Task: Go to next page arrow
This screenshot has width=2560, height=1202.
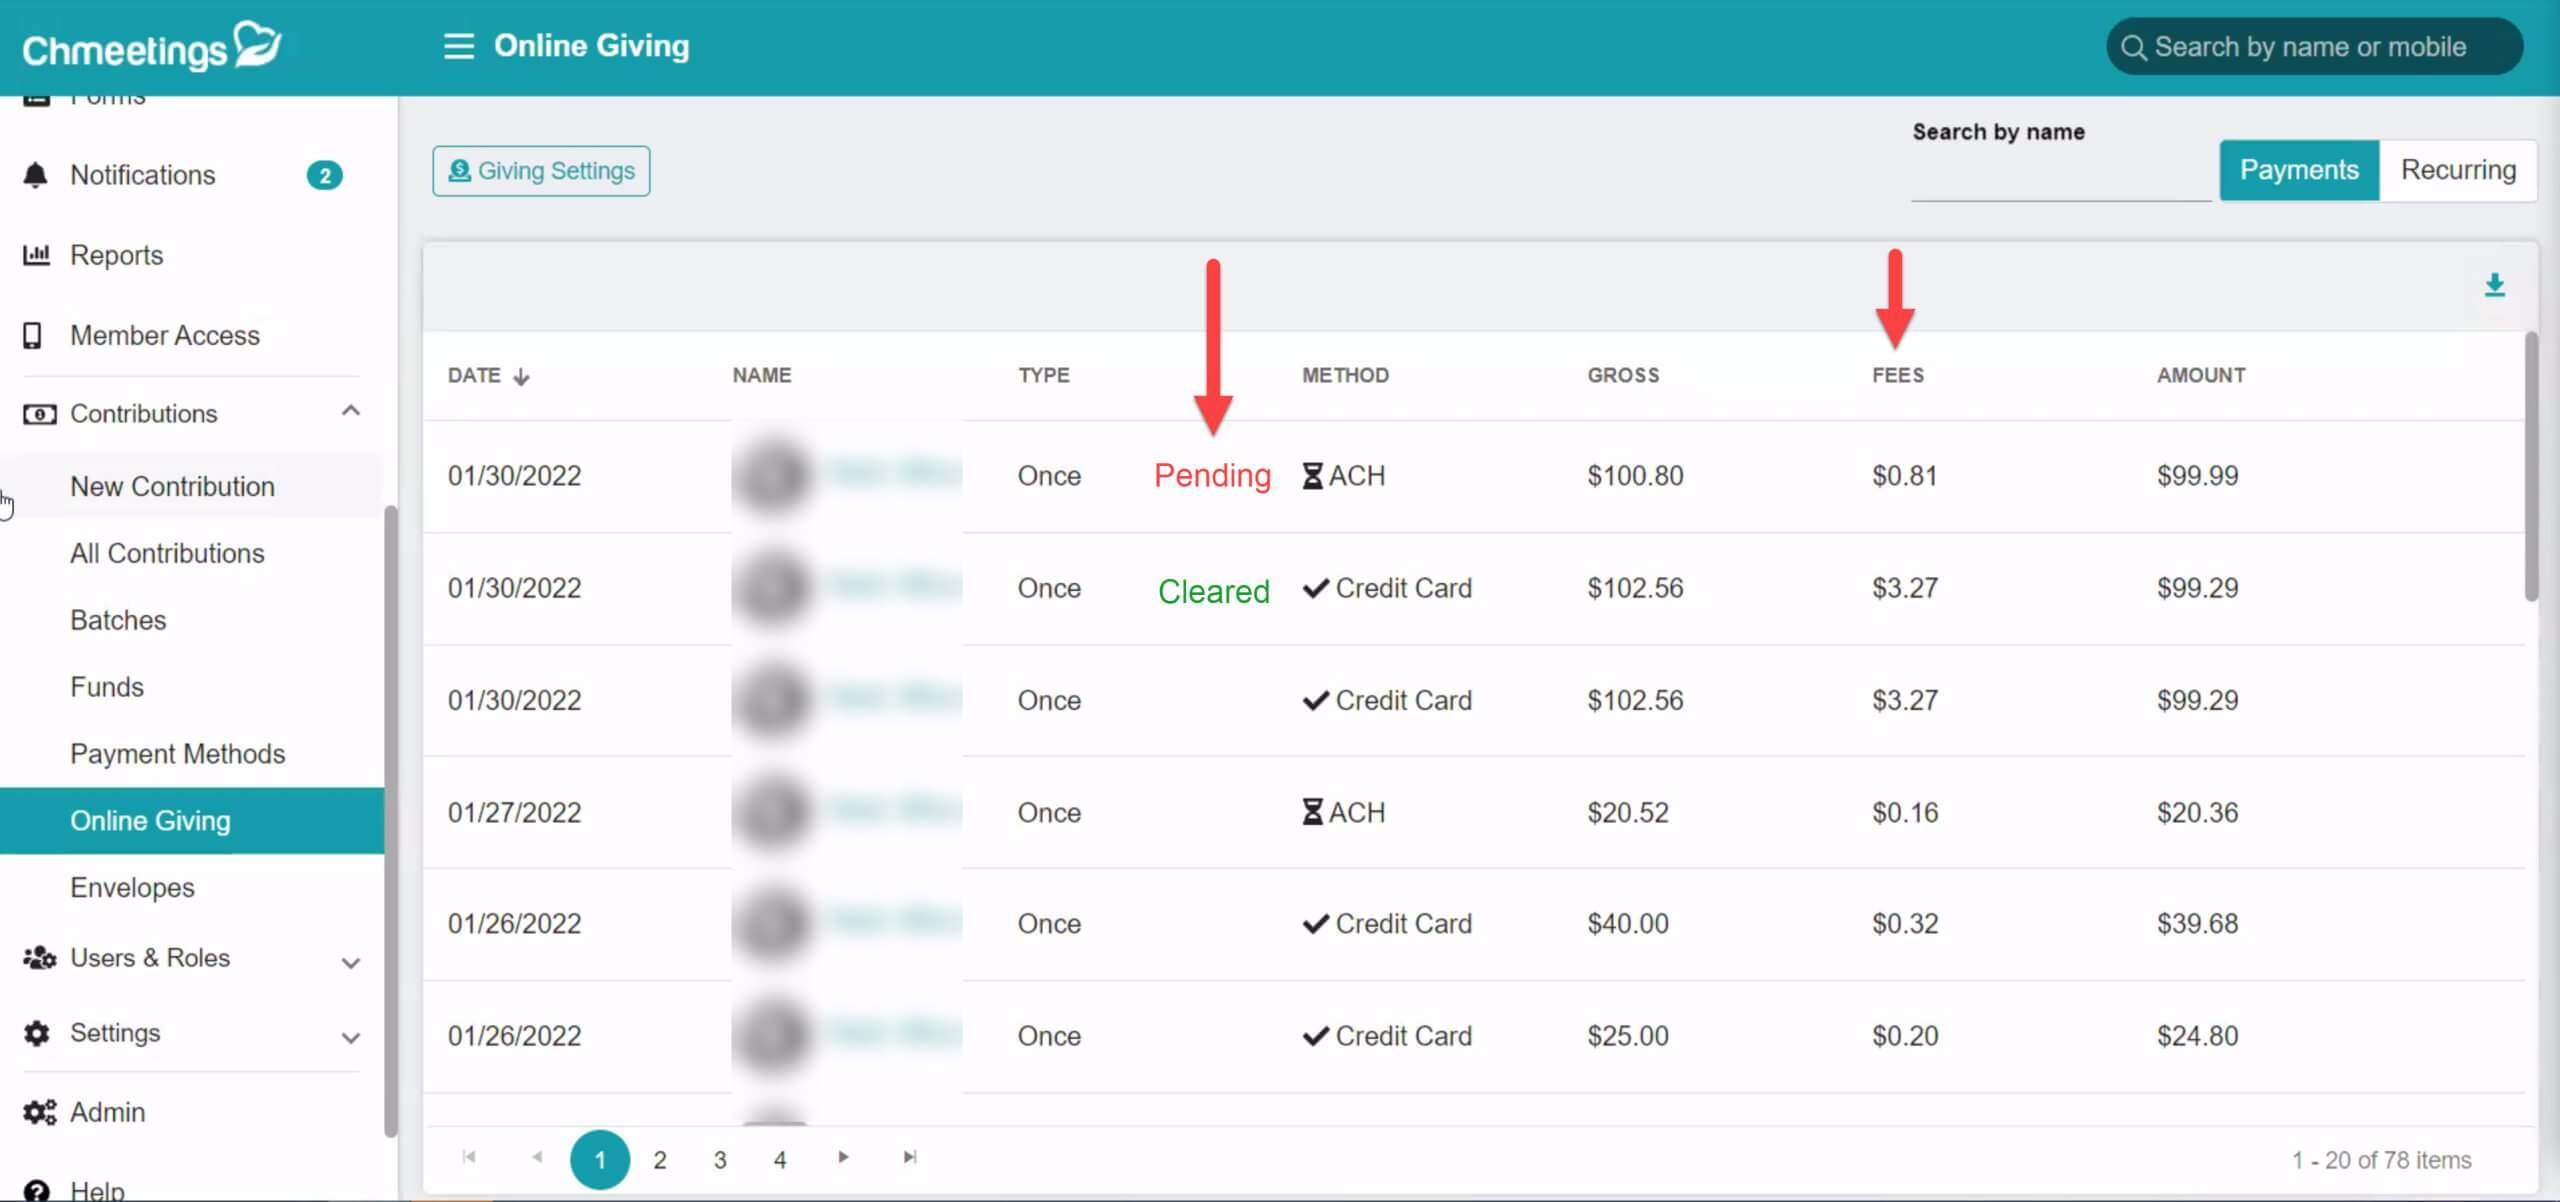Action: point(843,1157)
